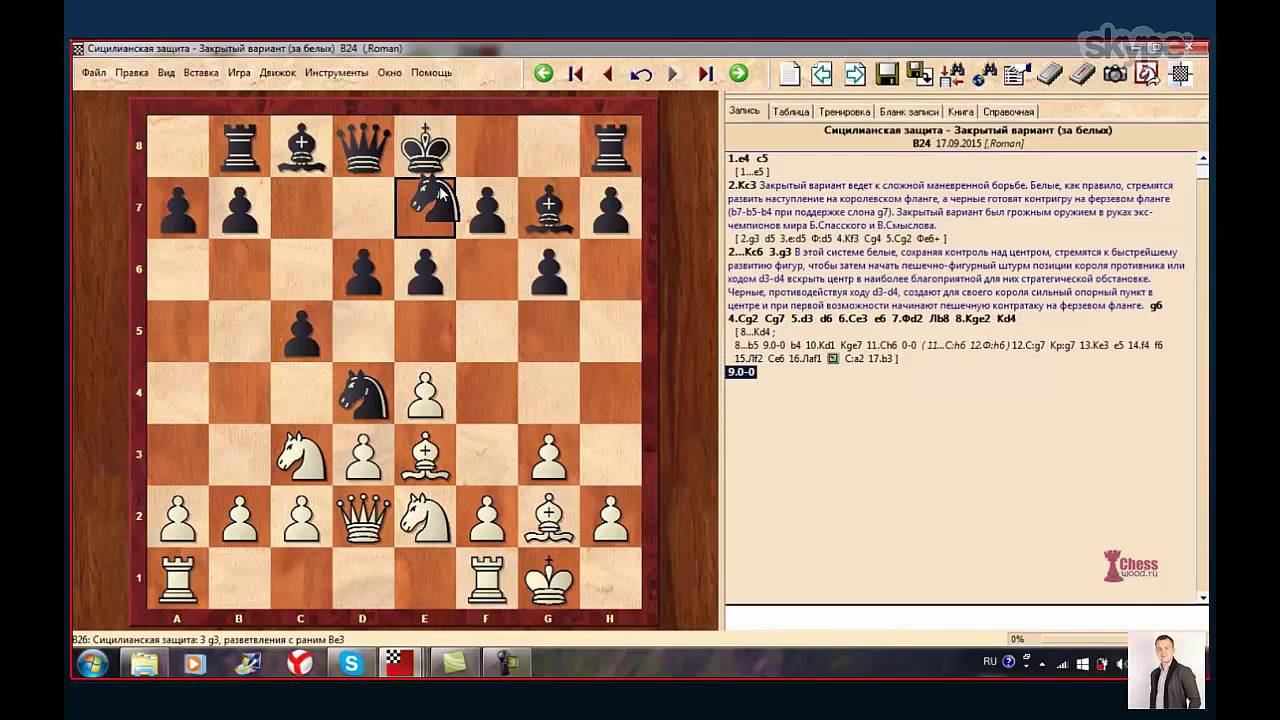Viewport: 1280px width, 720px height.
Task: Click move 2.Кс3 in the notation
Action: tap(742, 186)
